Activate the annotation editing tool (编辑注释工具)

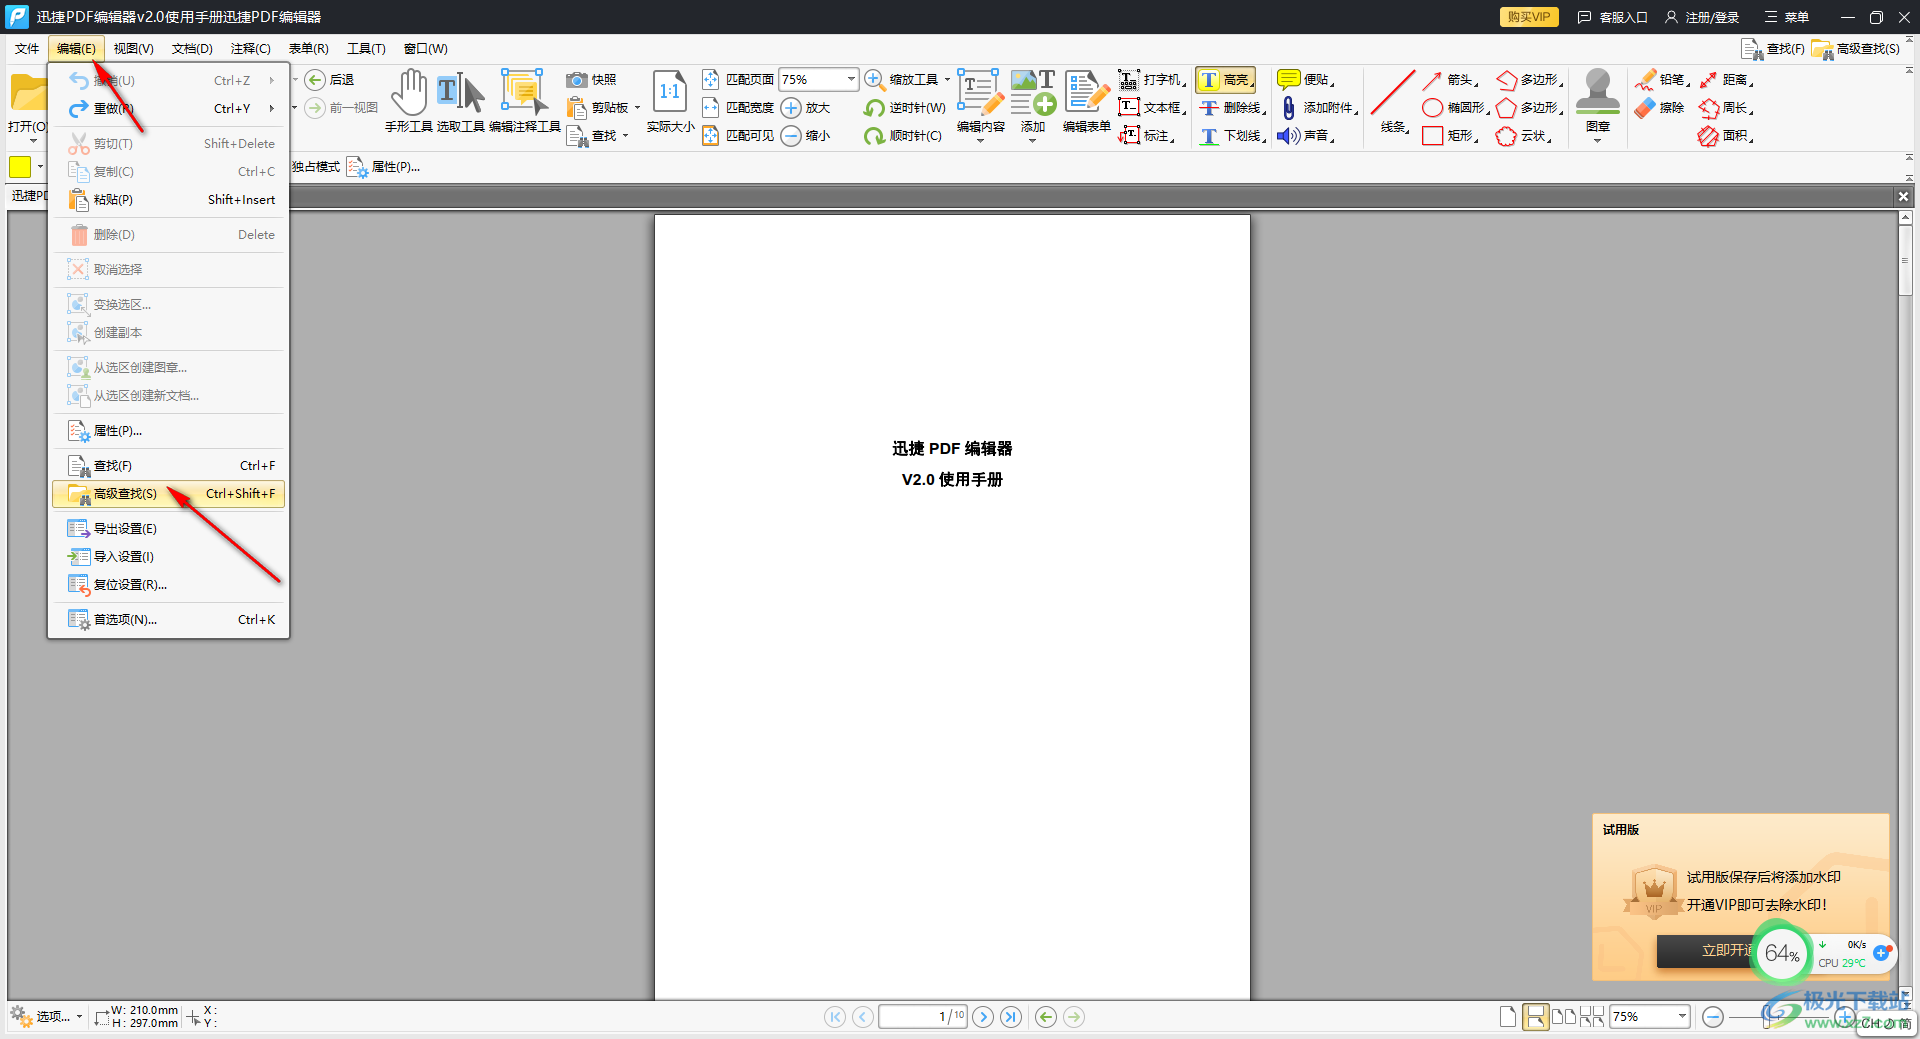524,101
